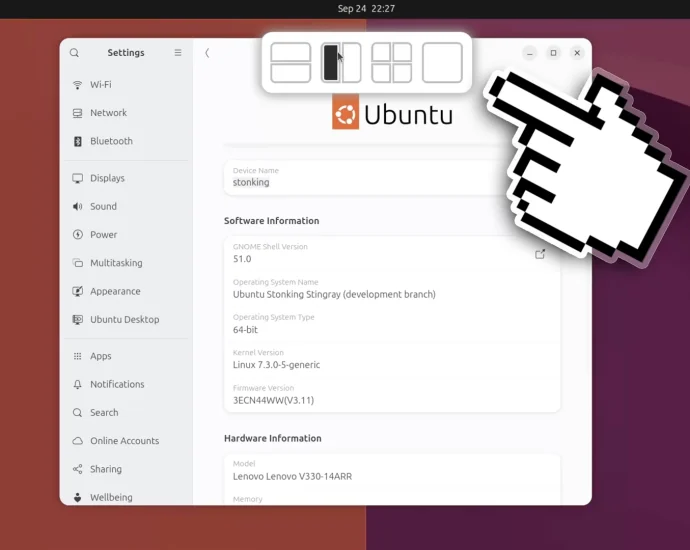Open the Displays panel
This screenshot has height=550, width=690.
point(126,178)
